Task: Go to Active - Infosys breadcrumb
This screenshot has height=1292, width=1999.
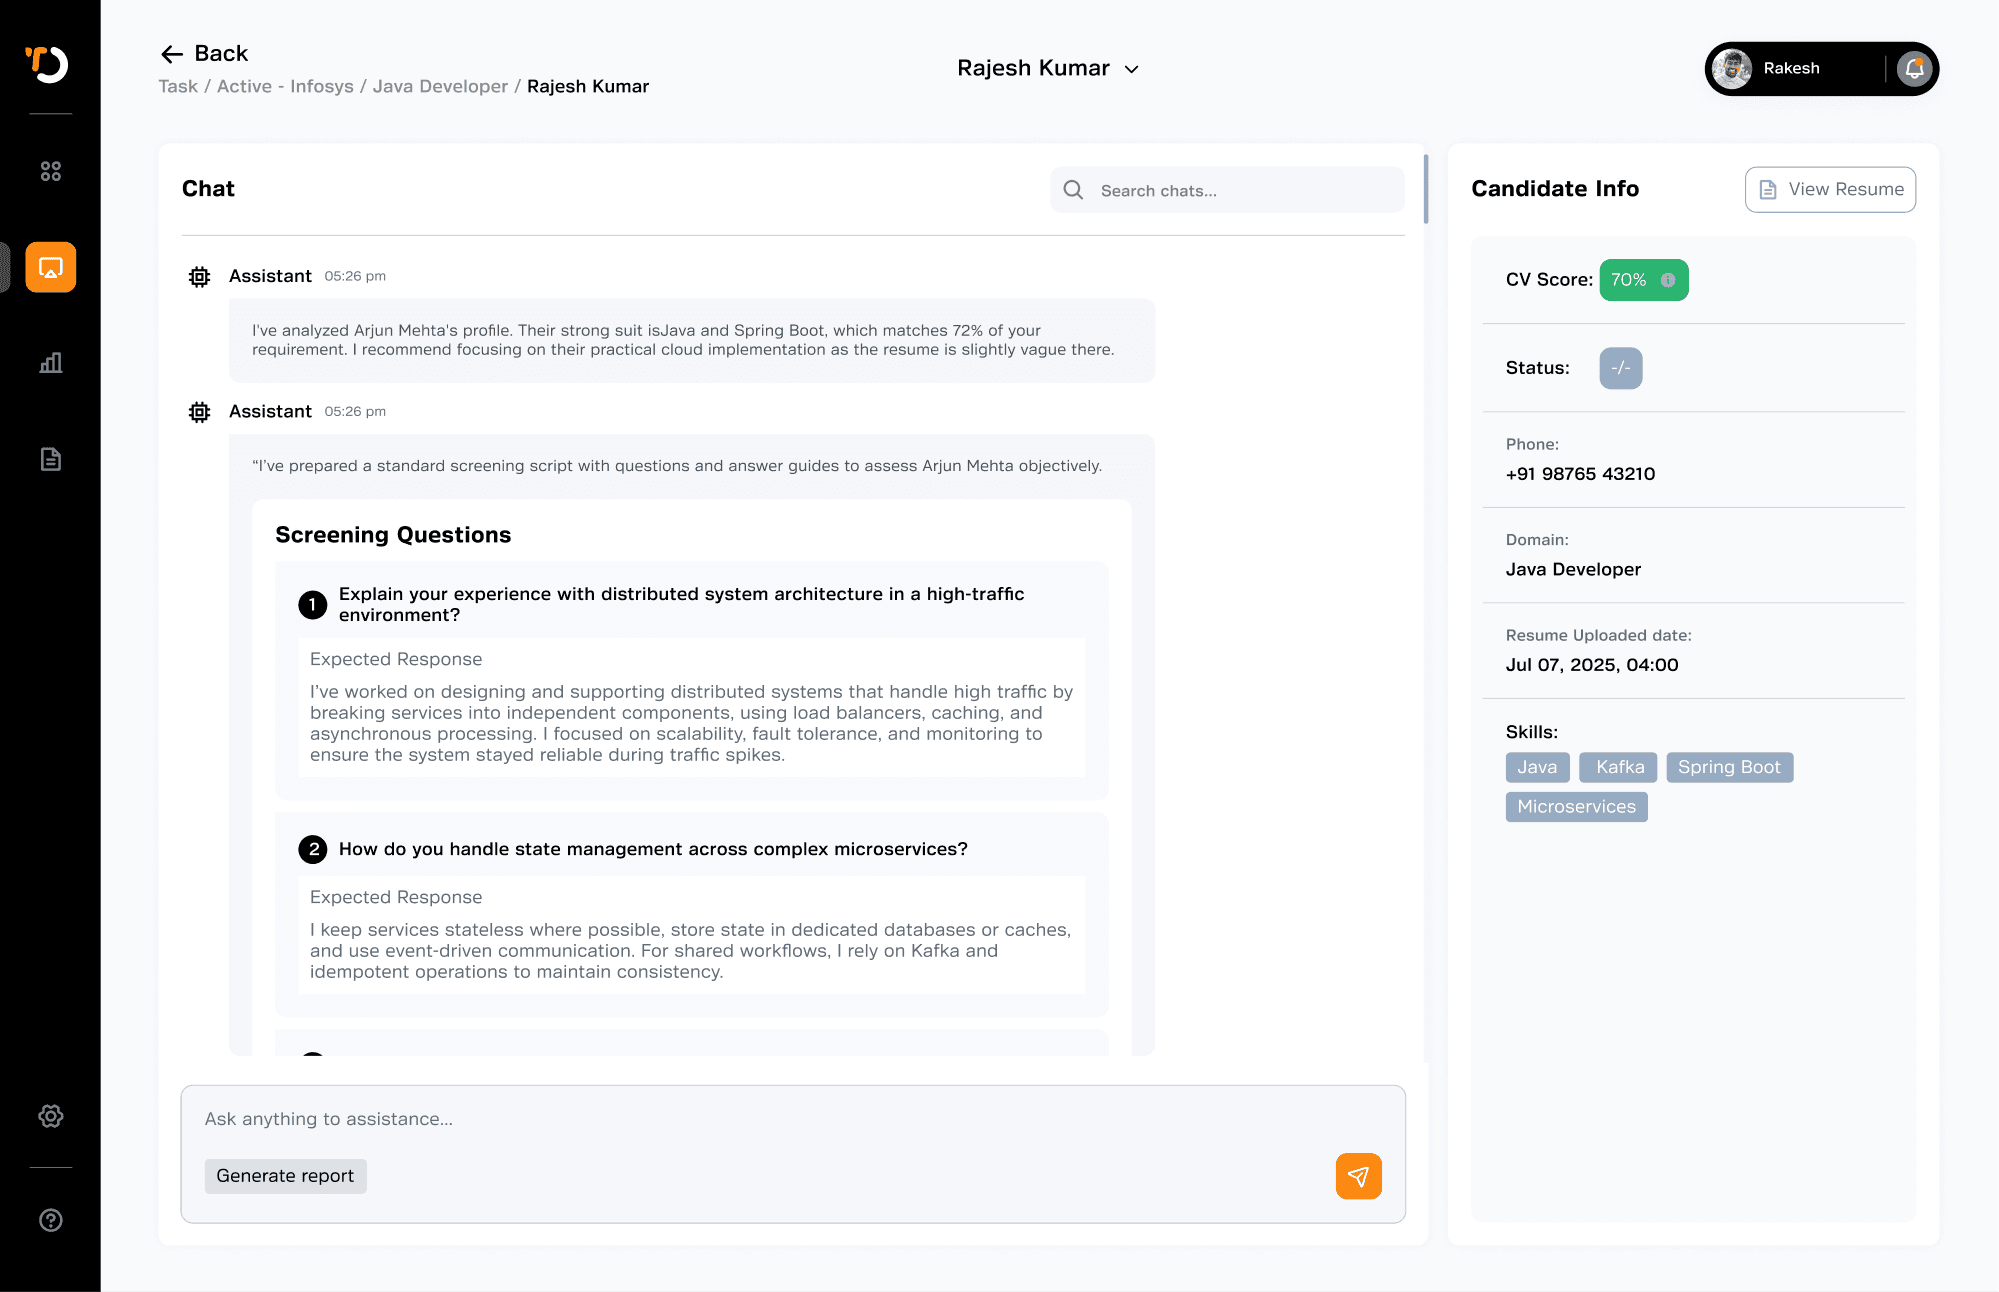Action: [285, 87]
